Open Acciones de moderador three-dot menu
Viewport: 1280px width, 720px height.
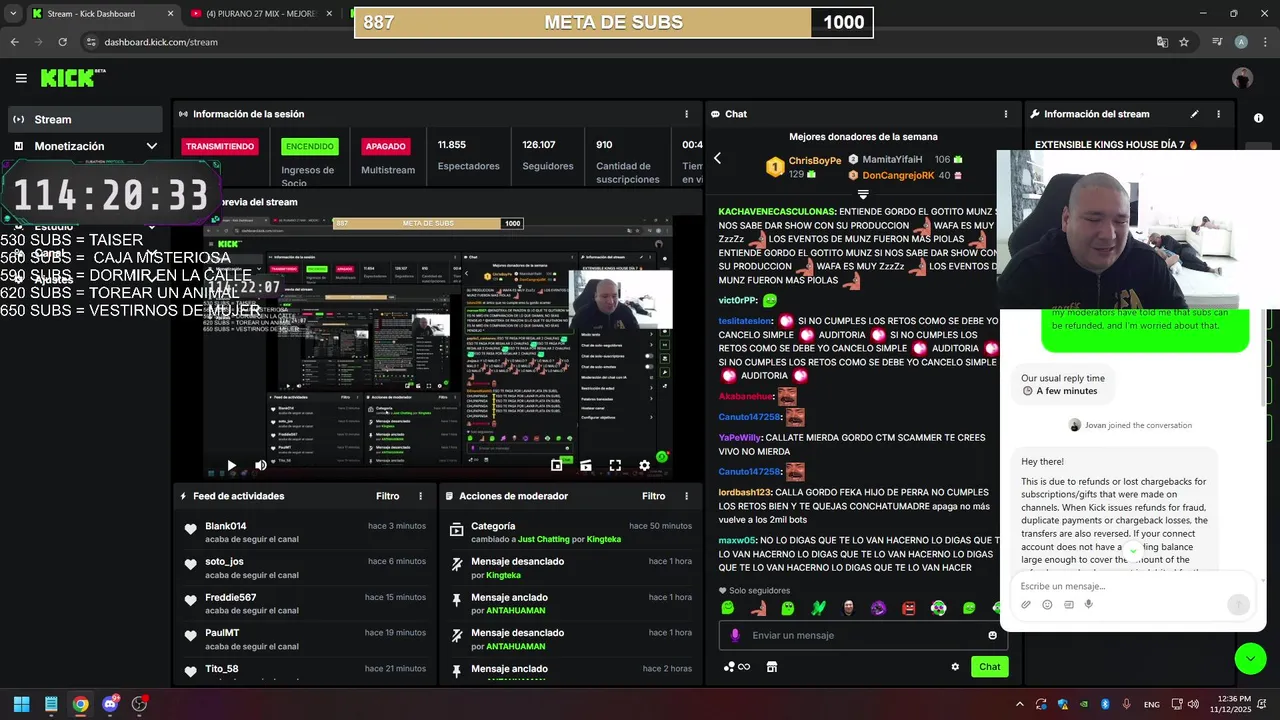686,496
